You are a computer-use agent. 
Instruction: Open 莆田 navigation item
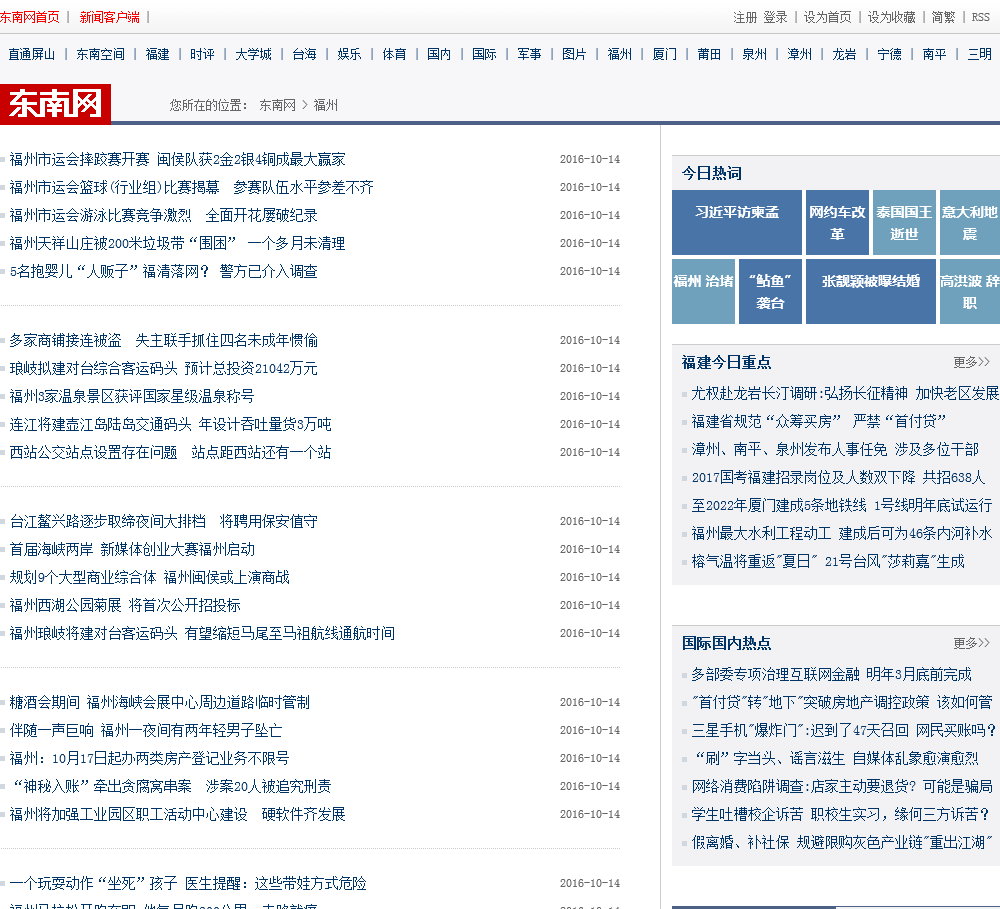[x=709, y=54]
